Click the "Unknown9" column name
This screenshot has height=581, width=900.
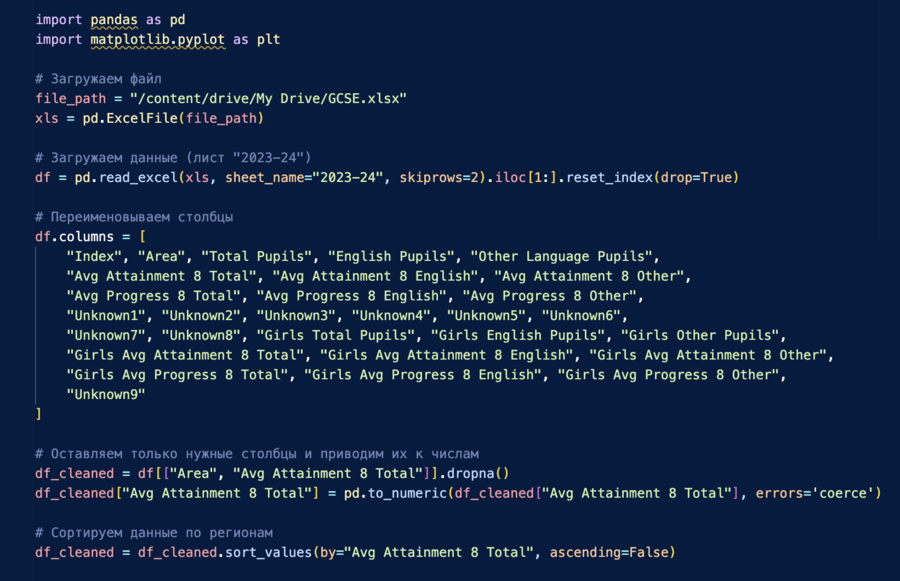[106, 395]
